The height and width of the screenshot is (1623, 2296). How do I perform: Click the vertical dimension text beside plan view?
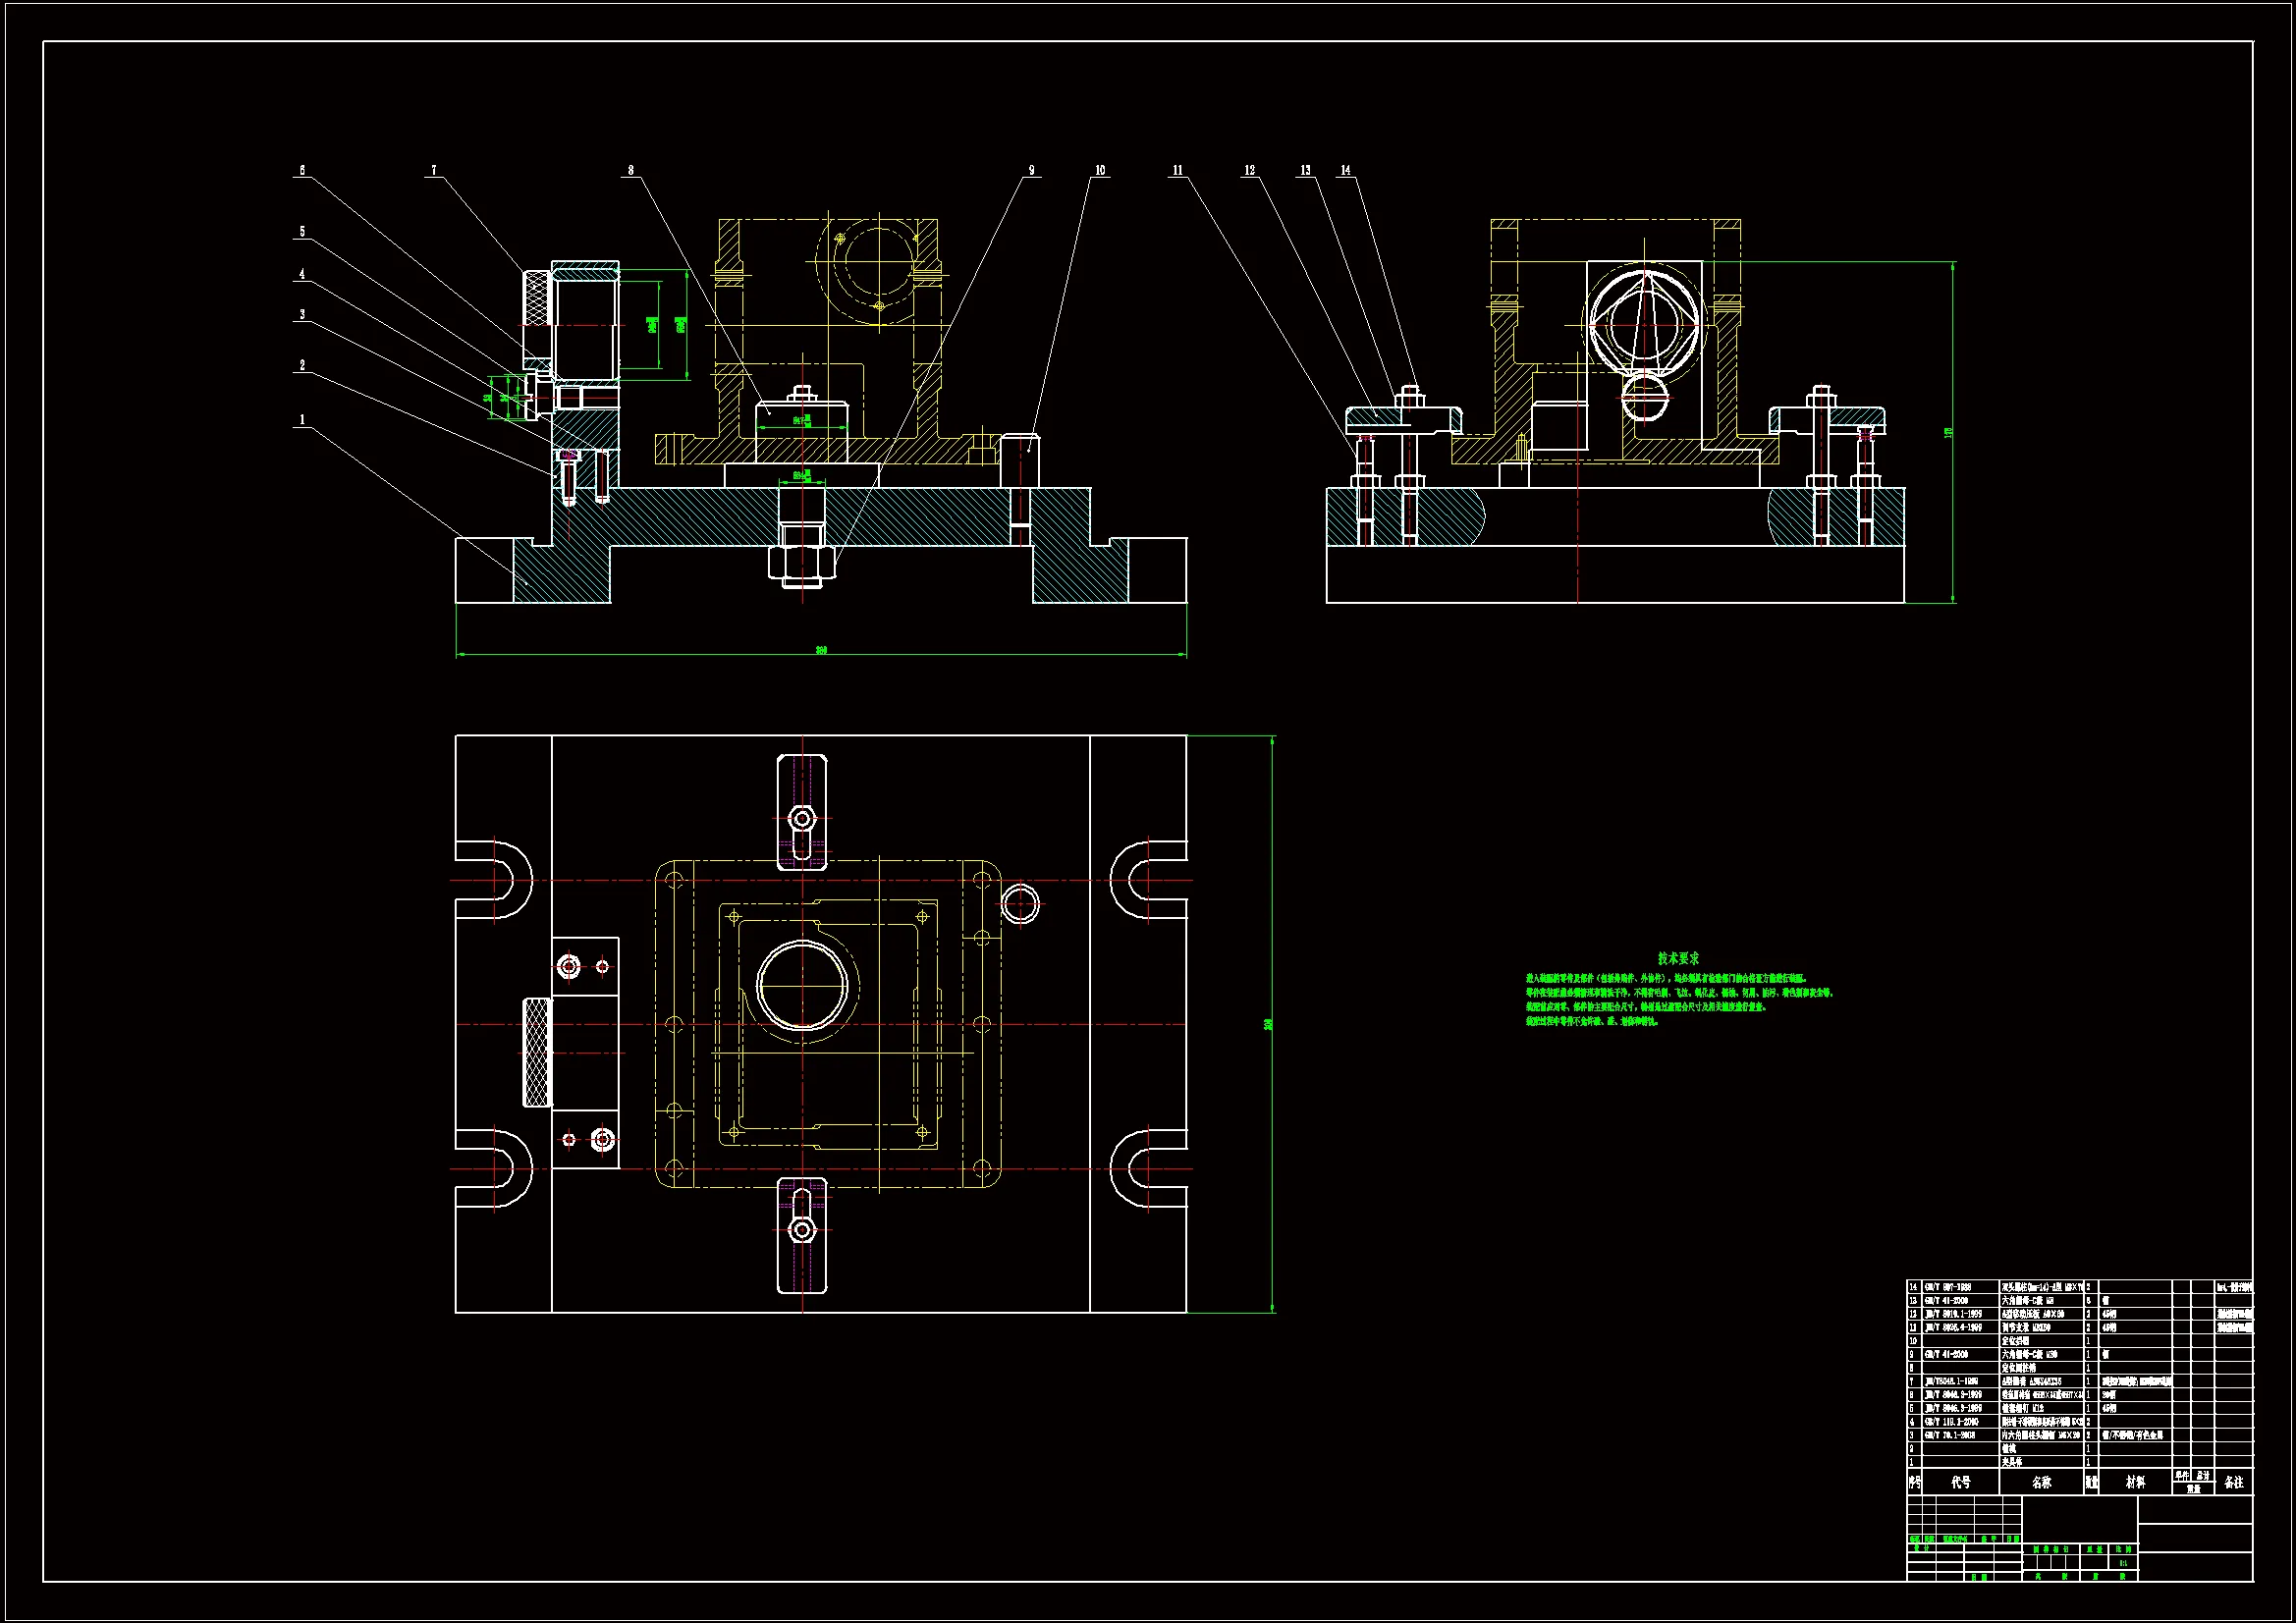coord(1269,1024)
